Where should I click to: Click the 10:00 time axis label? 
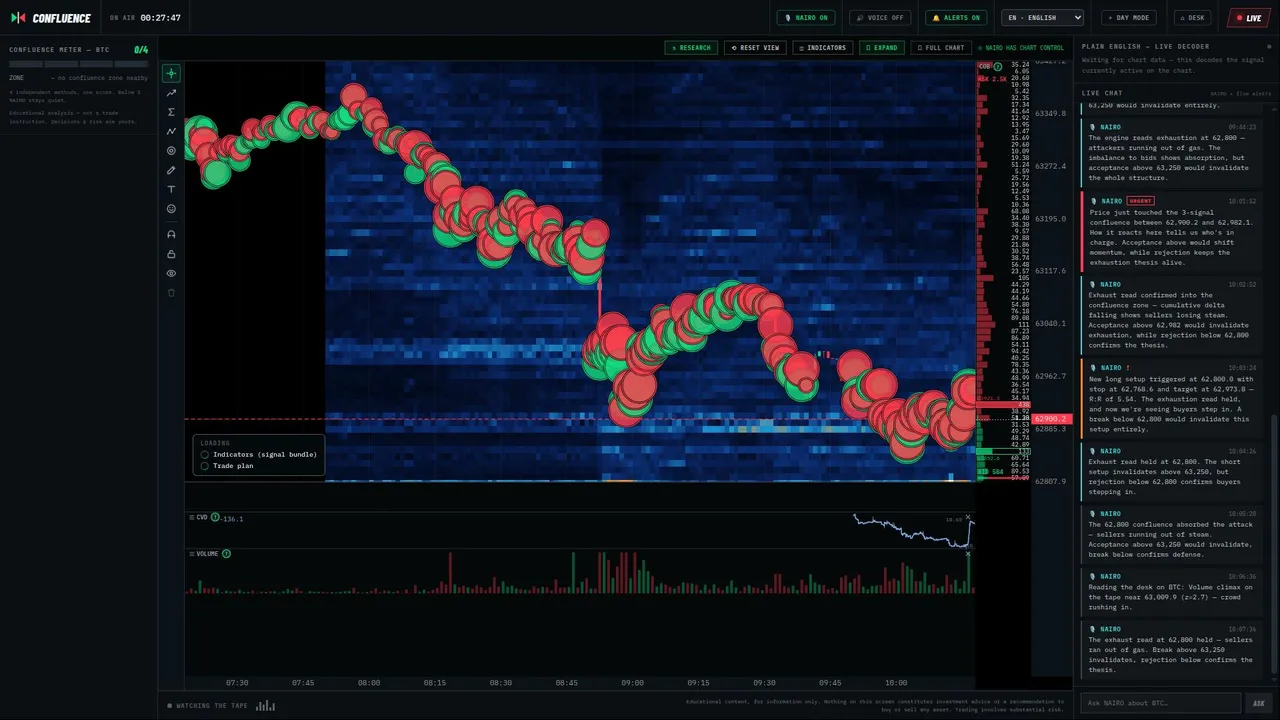(896, 683)
